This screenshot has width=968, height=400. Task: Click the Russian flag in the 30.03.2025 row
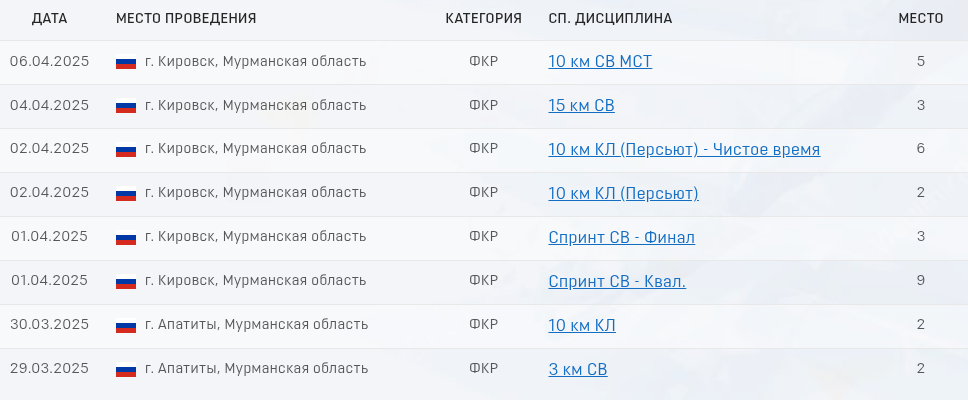pyautogui.click(x=126, y=325)
